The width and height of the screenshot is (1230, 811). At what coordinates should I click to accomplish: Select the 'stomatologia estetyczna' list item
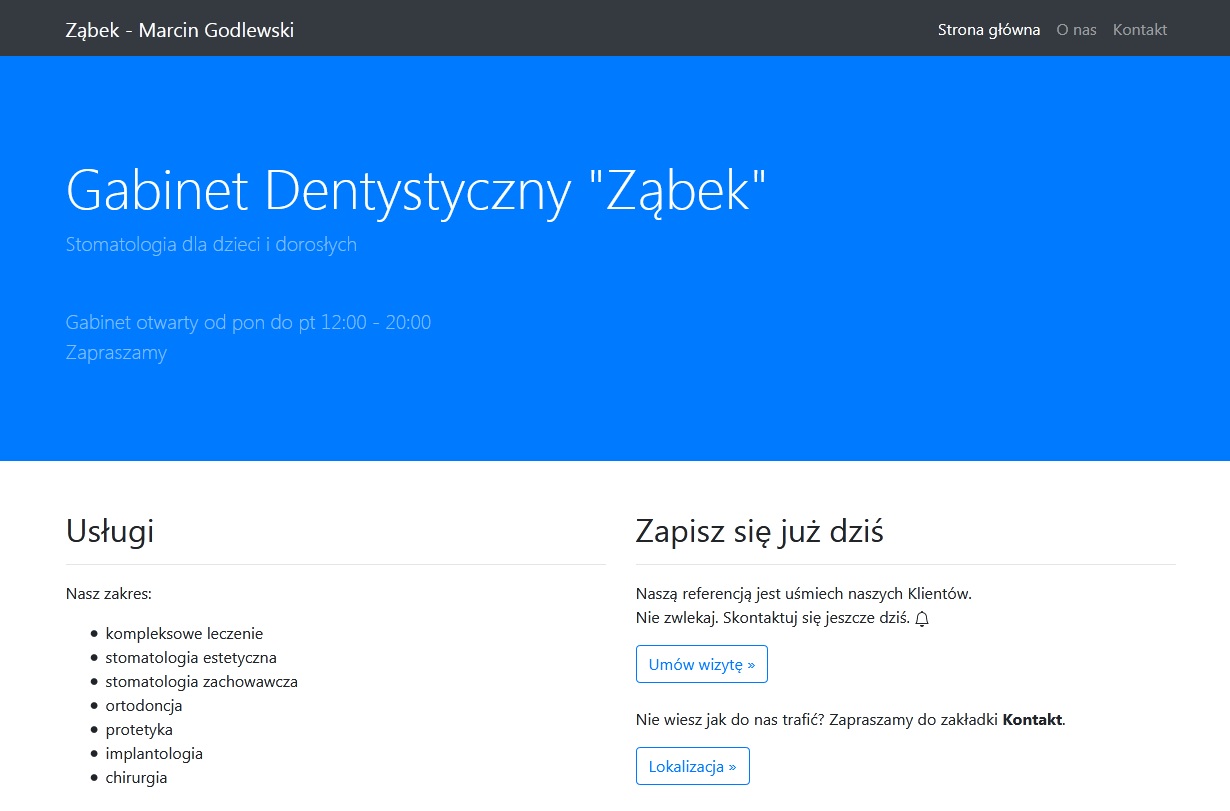(191, 658)
